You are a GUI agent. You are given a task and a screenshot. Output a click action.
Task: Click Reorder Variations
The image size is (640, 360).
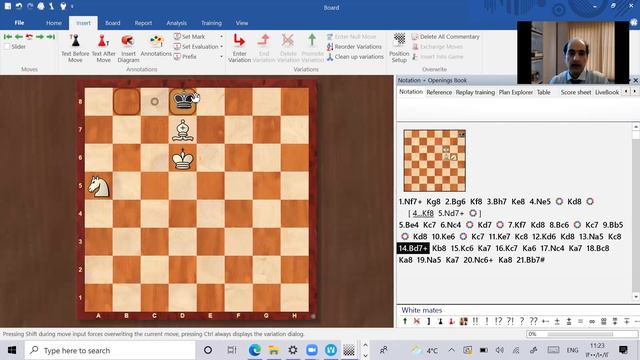(x=354, y=47)
